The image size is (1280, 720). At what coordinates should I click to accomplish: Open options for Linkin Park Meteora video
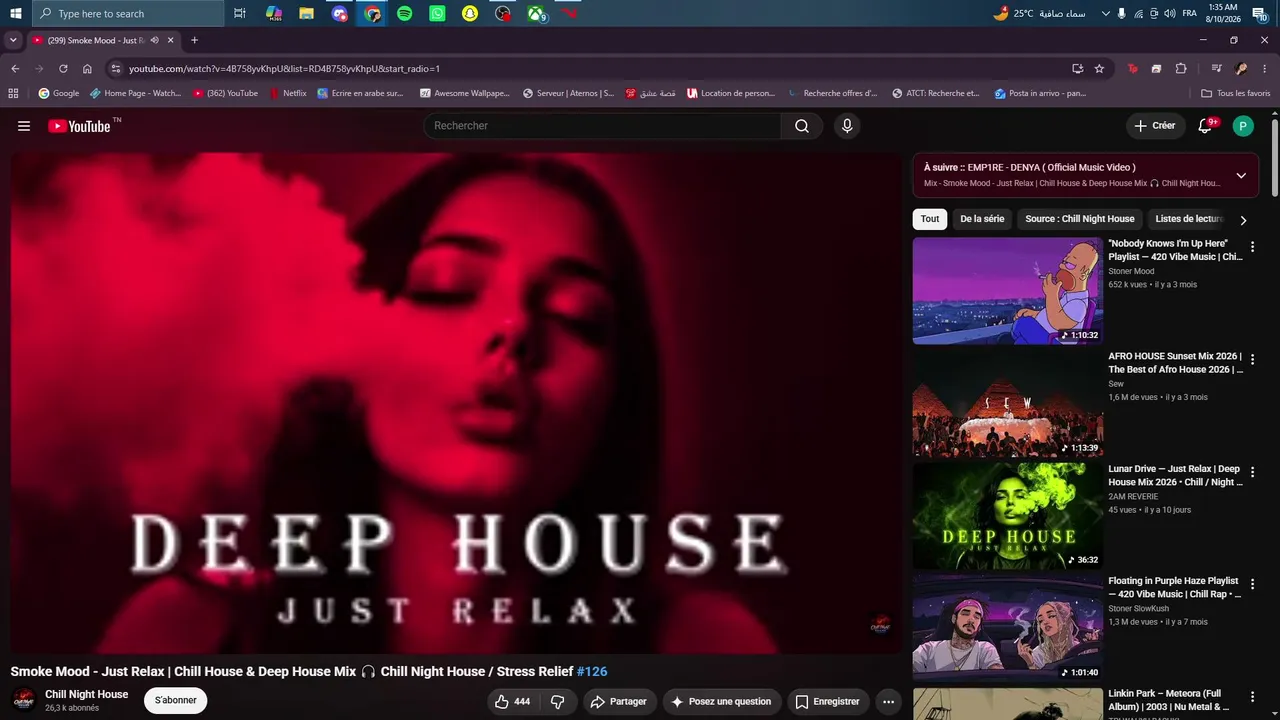(1252, 697)
